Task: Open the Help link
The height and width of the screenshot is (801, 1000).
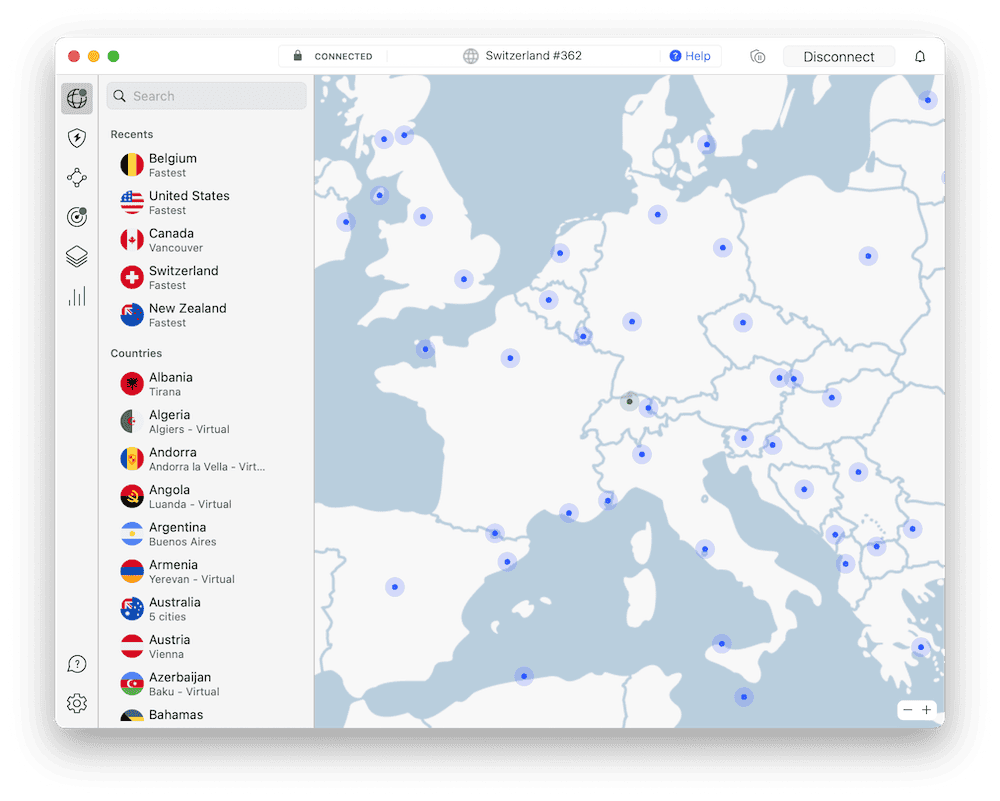Action: click(x=690, y=56)
